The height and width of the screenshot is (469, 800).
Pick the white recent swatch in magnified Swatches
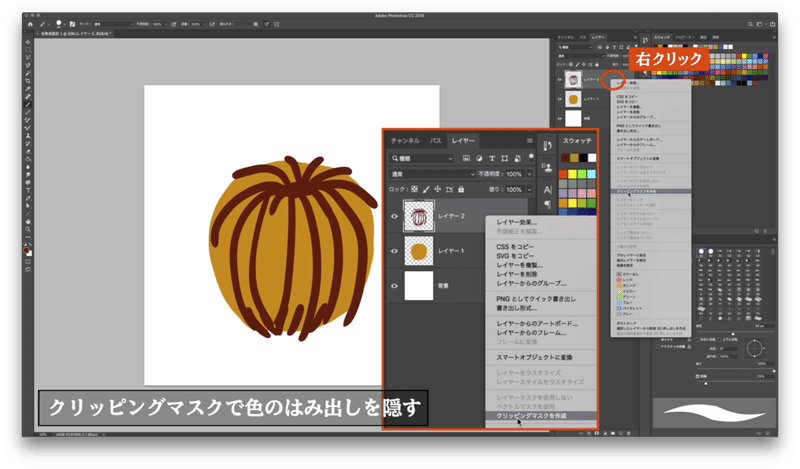tap(592, 158)
